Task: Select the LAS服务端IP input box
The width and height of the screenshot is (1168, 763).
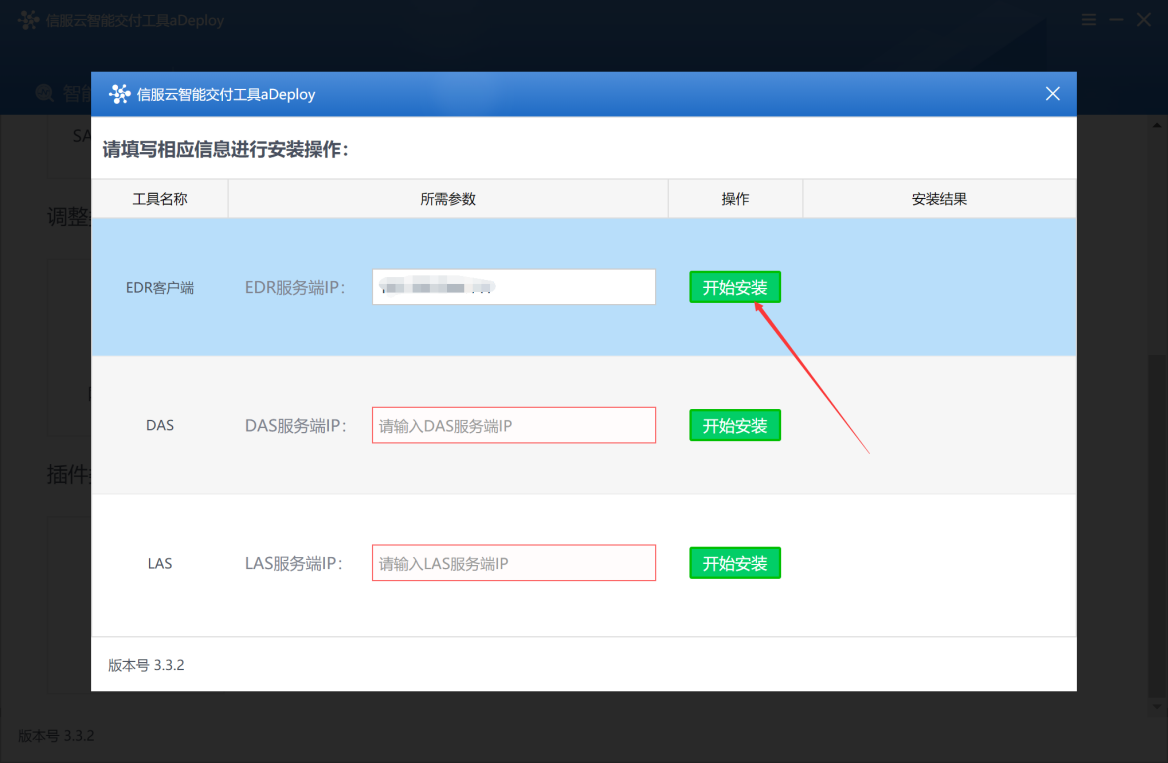Action: 513,563
